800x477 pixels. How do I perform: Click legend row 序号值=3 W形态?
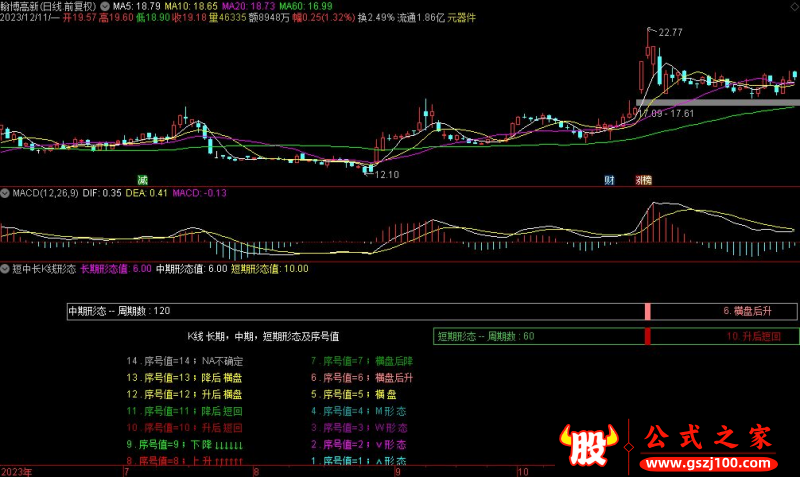tap(359, 428)
